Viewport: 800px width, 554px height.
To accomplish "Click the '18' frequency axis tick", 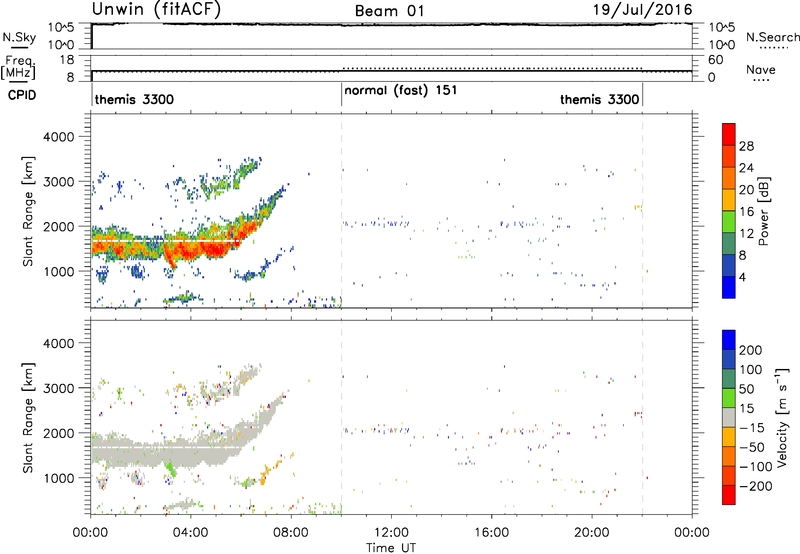I will point(67,60).
